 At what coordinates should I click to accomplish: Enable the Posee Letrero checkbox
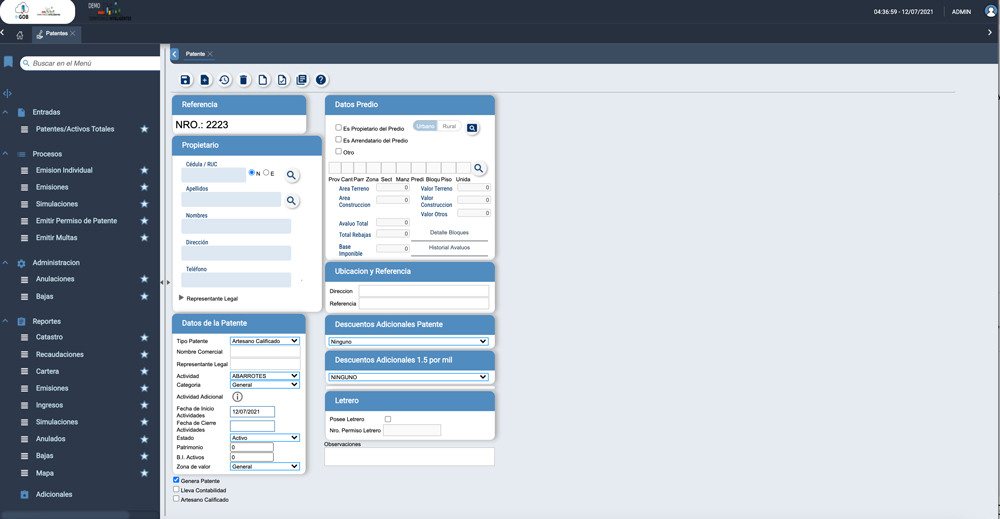pos(388,419)
